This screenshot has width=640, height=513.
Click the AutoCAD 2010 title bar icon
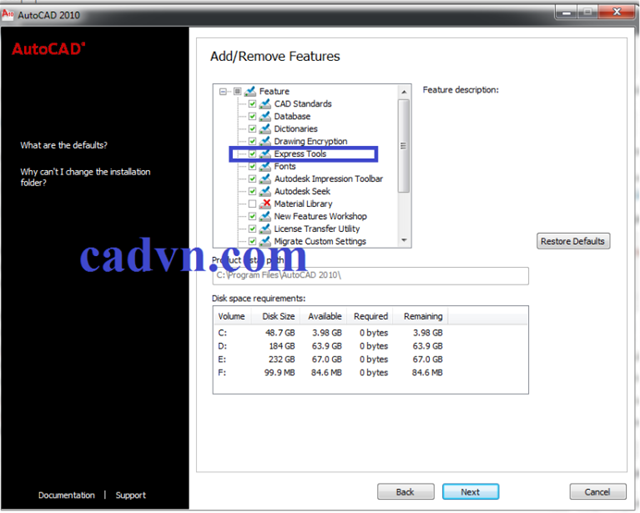(x=7, y=15)
